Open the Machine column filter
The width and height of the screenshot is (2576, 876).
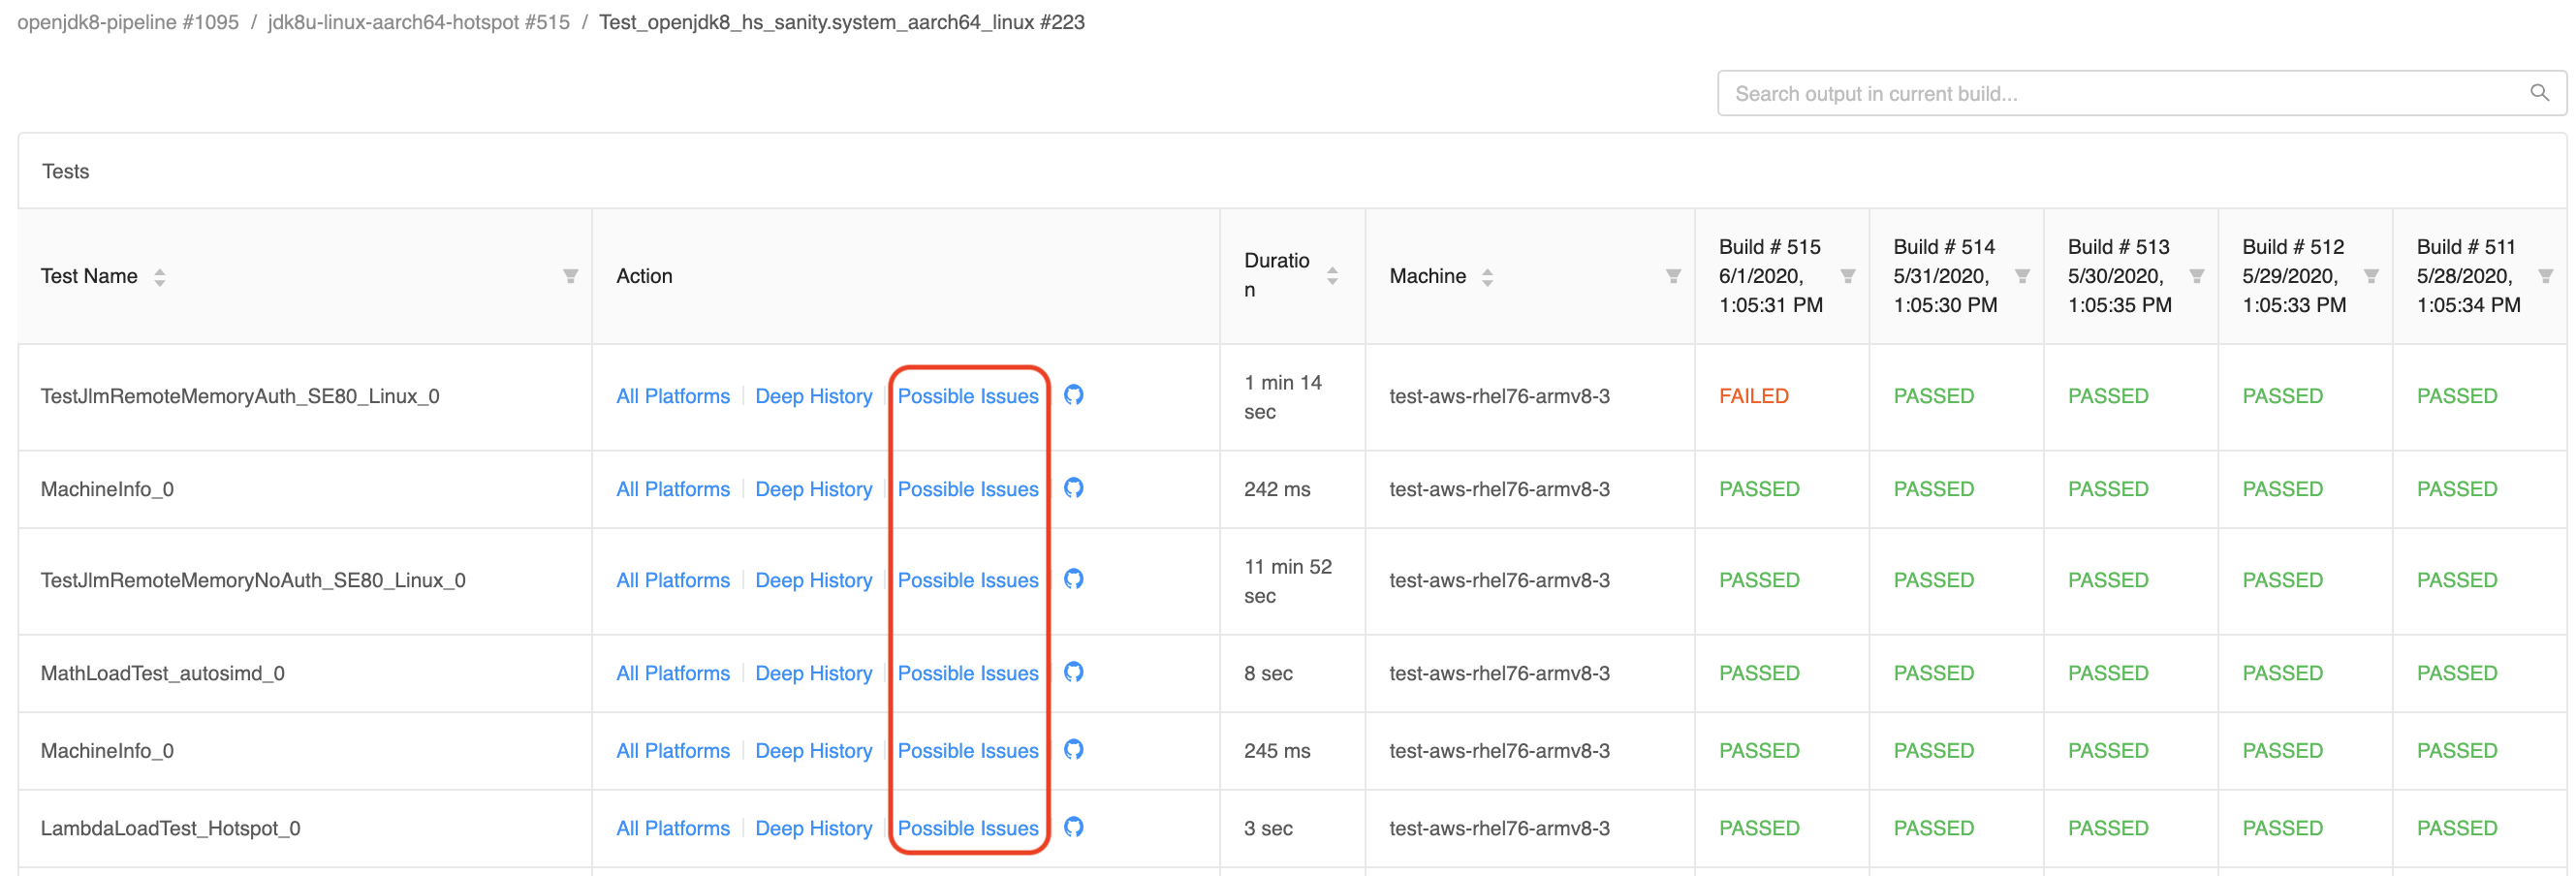1673,276
